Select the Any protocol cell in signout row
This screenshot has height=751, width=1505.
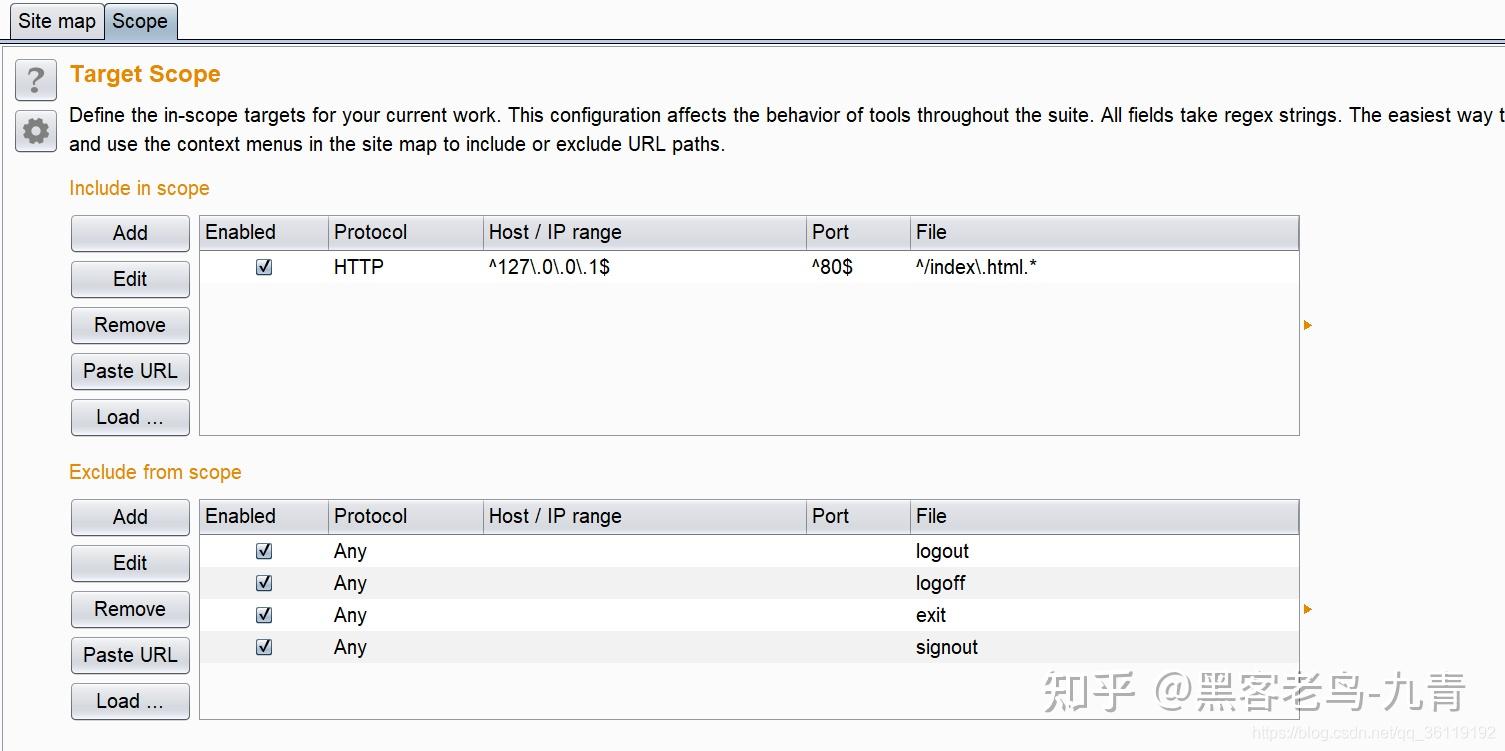(406, 647)
